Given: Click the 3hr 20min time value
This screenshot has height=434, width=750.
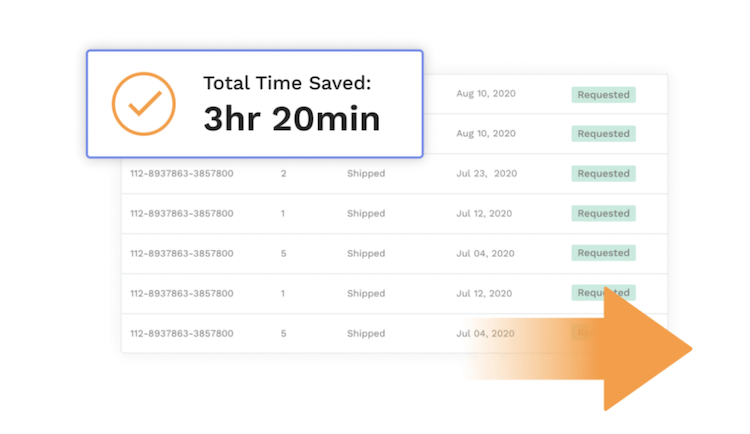Looking at the screenshot, I should click(x=291, y=119).
